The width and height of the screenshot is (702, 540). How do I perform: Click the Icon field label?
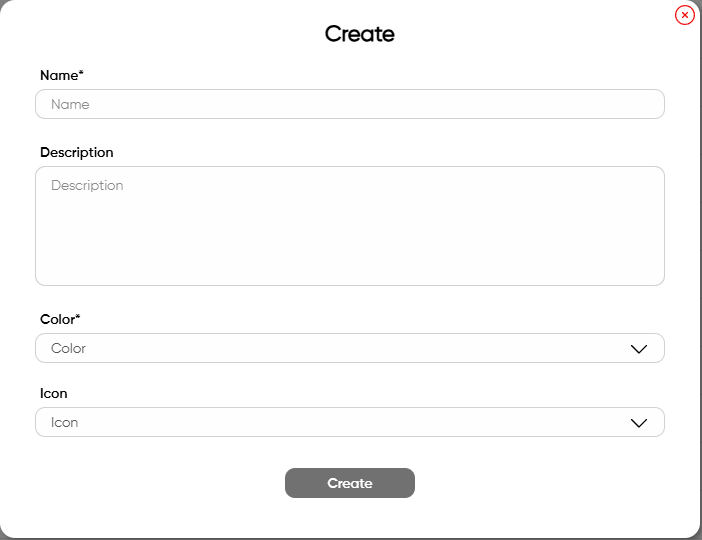(x=54, y=393)
